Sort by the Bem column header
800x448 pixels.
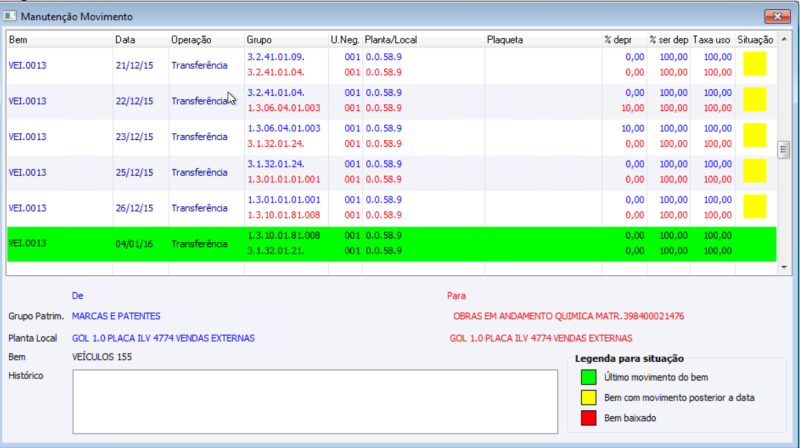coord(60,40)
